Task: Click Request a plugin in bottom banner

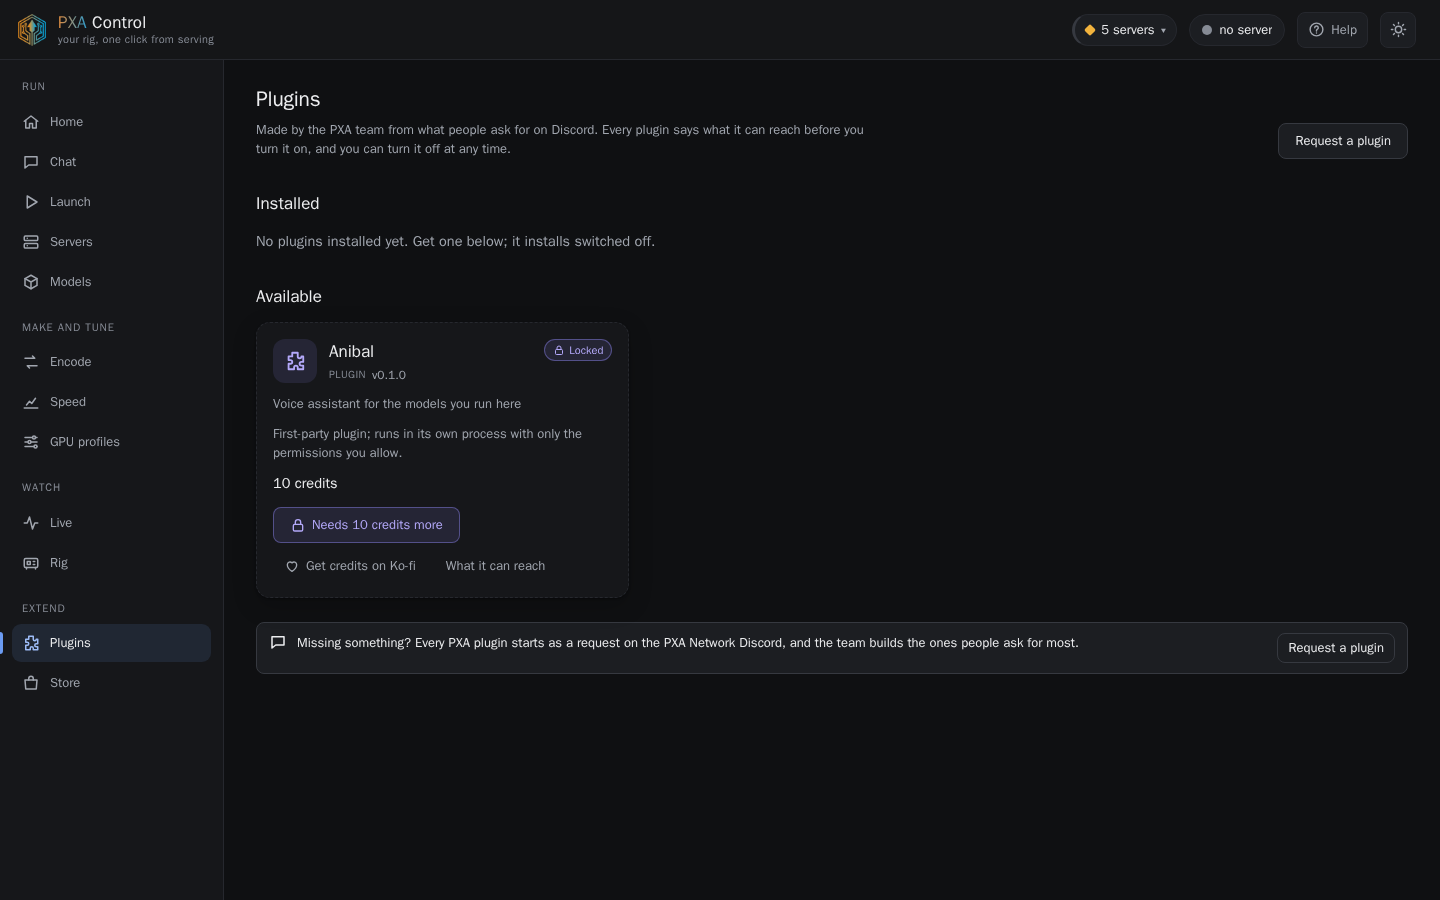Action: click(1335, 648)
